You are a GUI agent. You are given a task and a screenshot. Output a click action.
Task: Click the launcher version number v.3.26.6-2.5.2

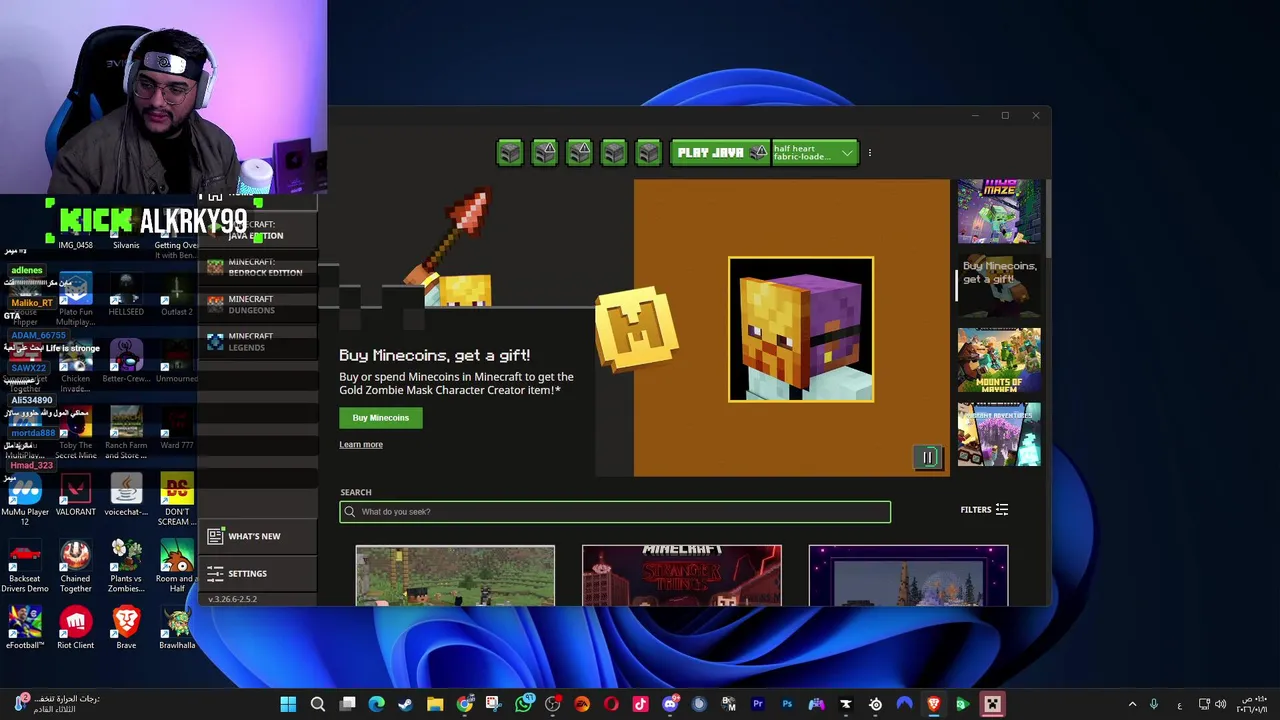coord(232,599)
